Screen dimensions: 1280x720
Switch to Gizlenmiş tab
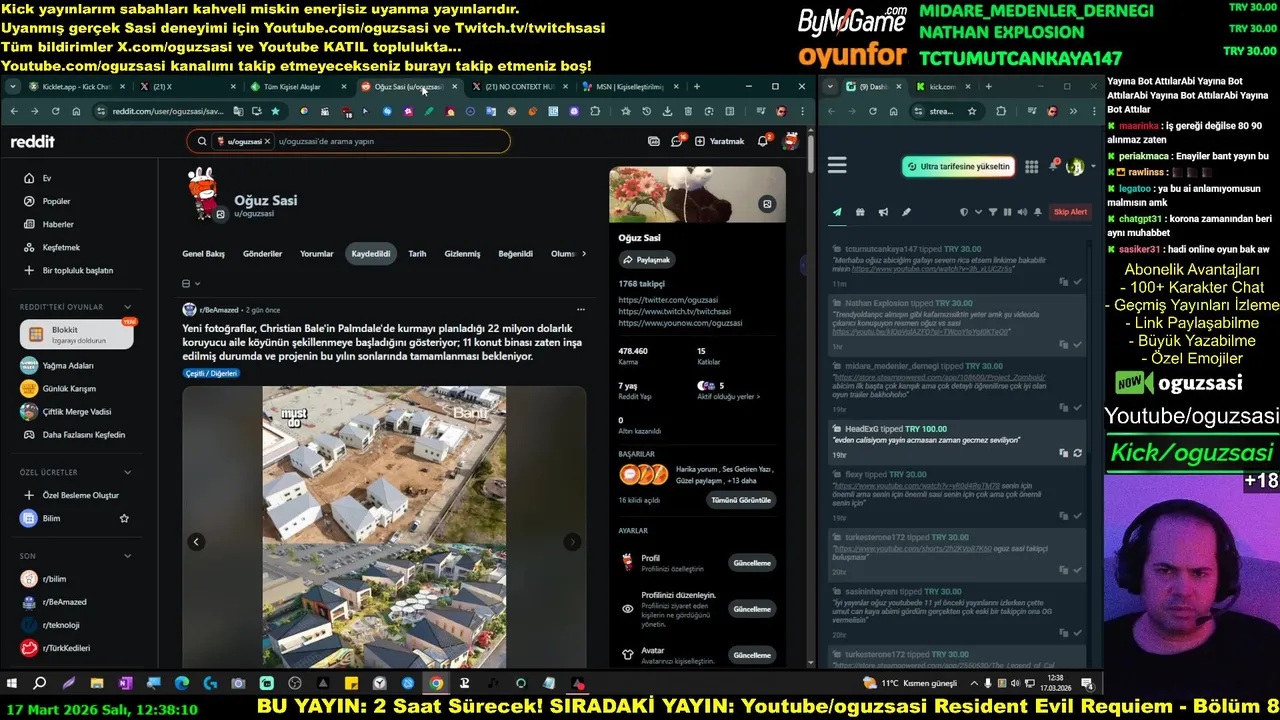[462, 254]
